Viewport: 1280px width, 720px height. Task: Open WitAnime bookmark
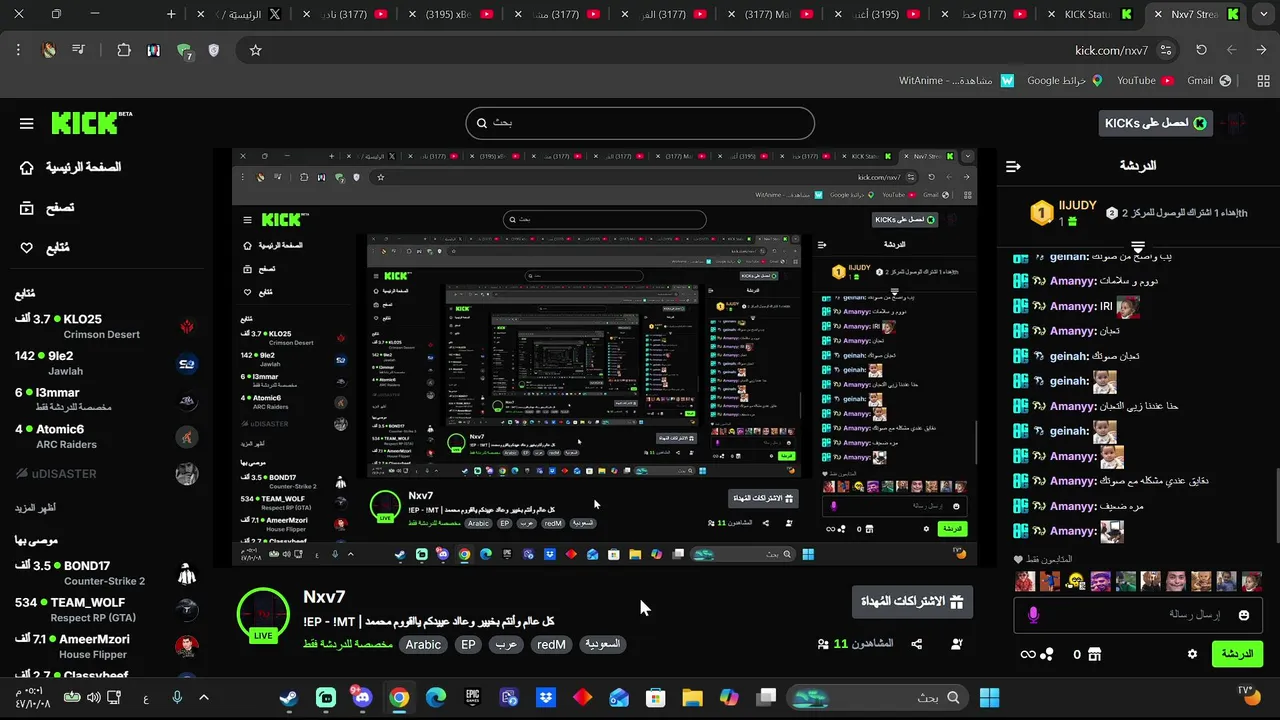click(x=956, y=81)
